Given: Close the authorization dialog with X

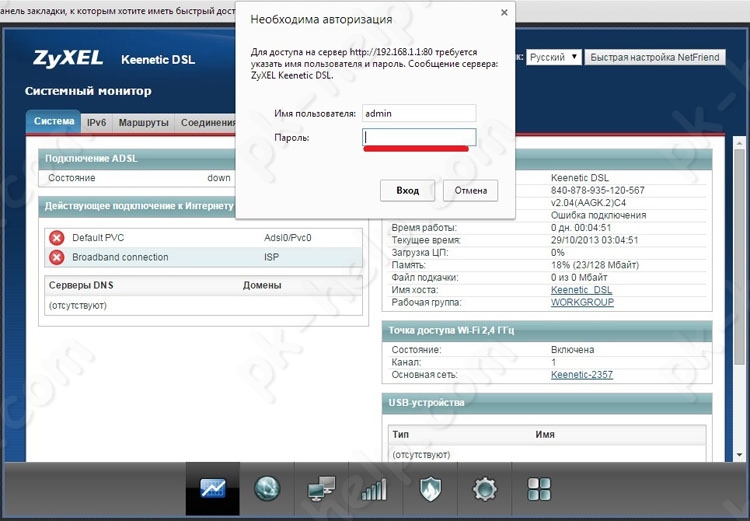Looking at the screenshot, I should pyautogui.click(x=504, y=13).
